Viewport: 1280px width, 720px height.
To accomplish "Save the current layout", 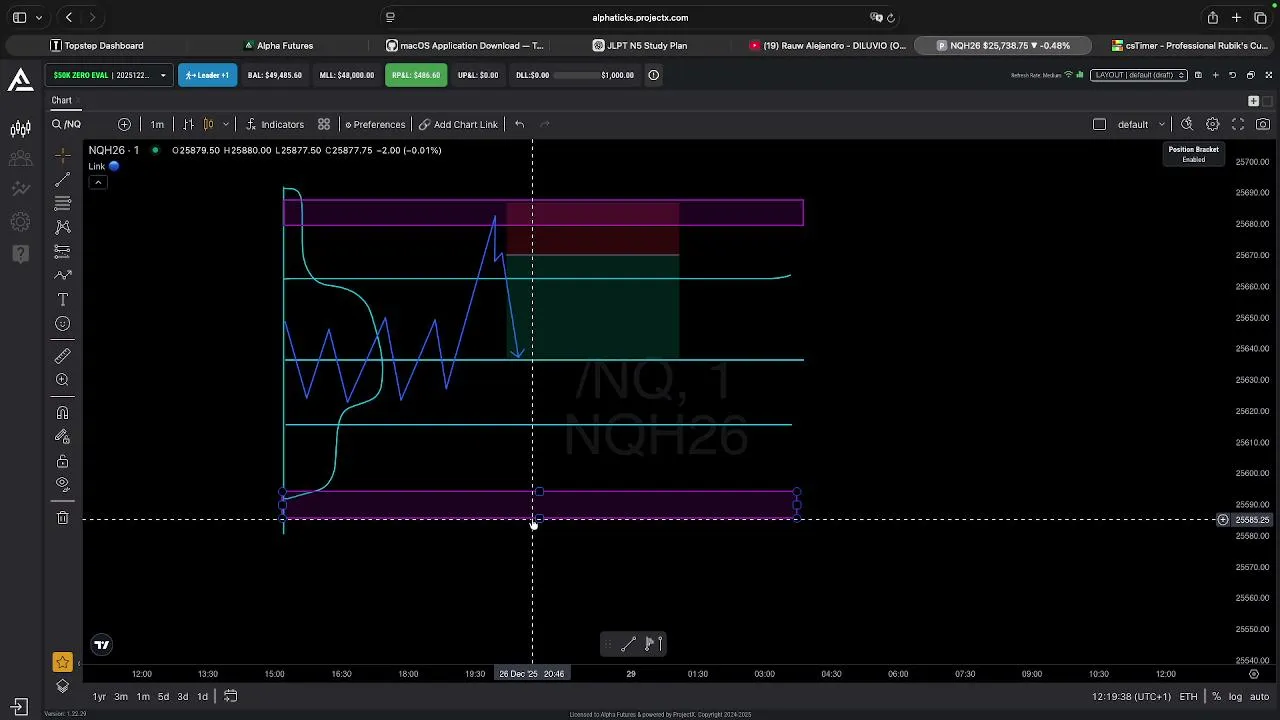I will coord(1198,75).
